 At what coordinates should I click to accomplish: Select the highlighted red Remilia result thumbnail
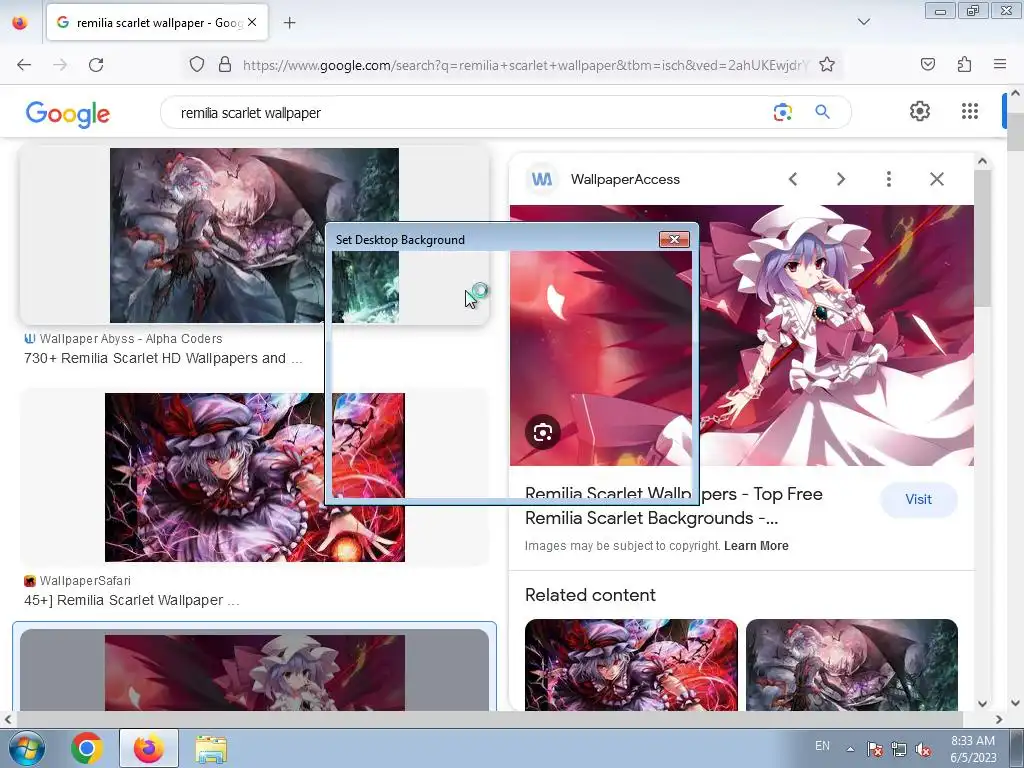click(x=255, y=672)
